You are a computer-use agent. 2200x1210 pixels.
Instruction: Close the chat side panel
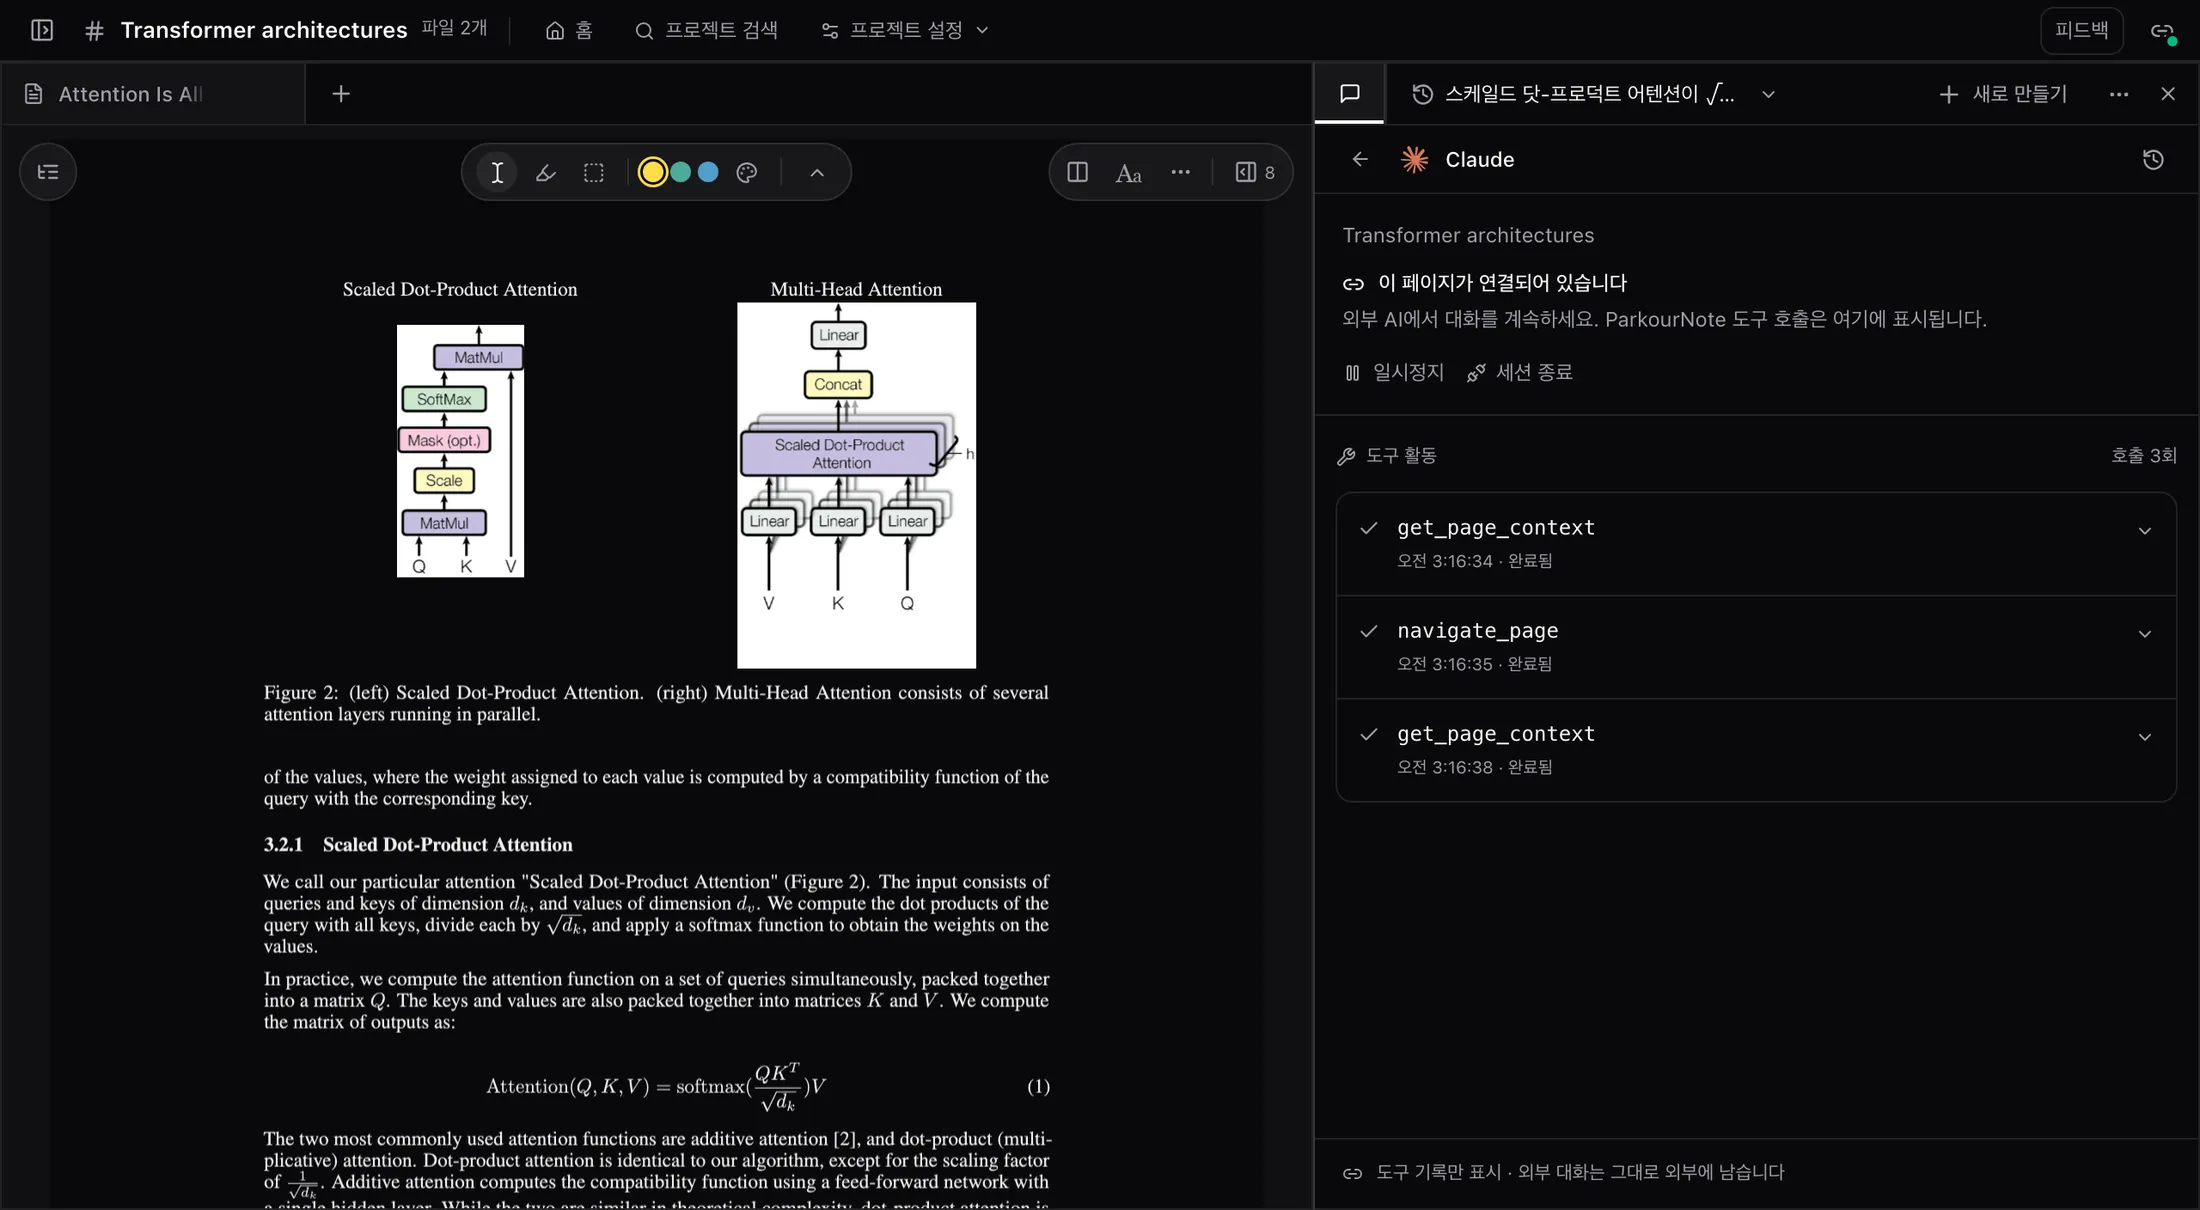[2168, 94]
